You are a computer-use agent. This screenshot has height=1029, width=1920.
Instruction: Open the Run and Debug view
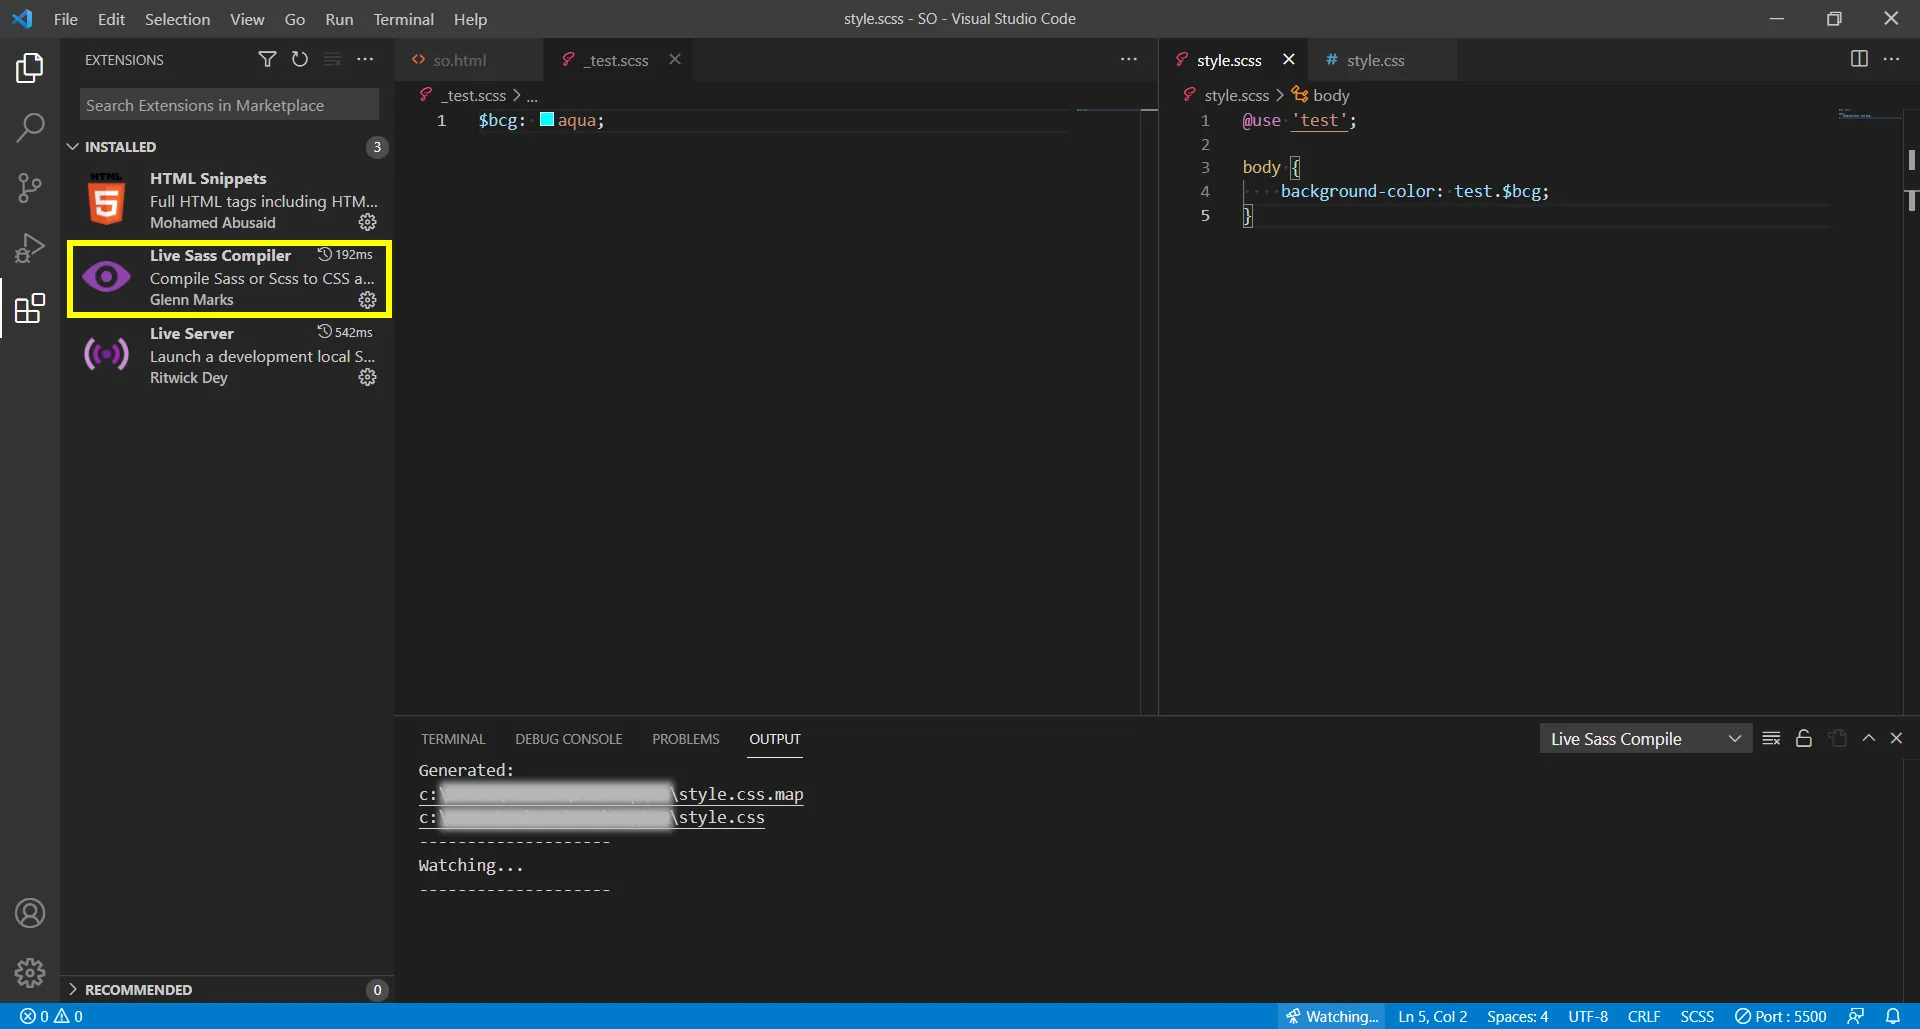pos(30,248)
